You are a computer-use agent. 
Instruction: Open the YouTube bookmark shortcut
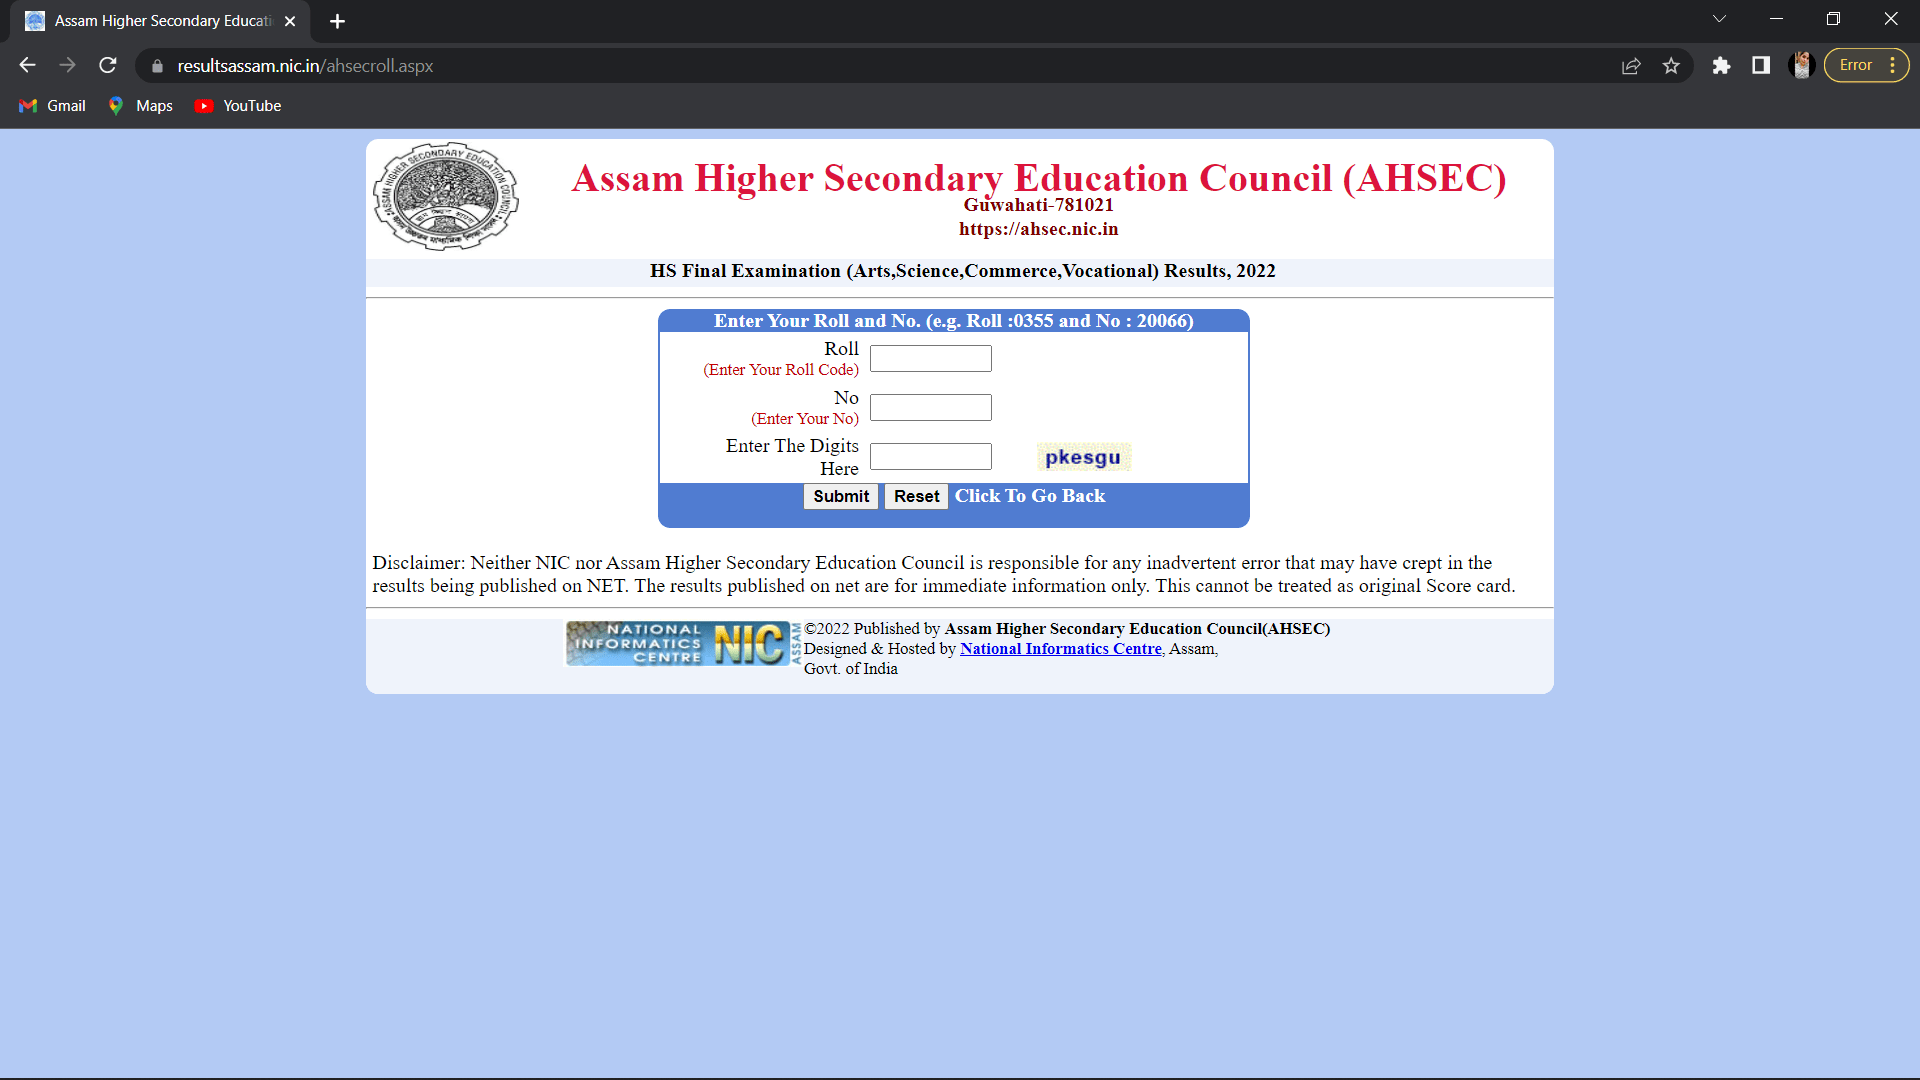coord(237,105)
